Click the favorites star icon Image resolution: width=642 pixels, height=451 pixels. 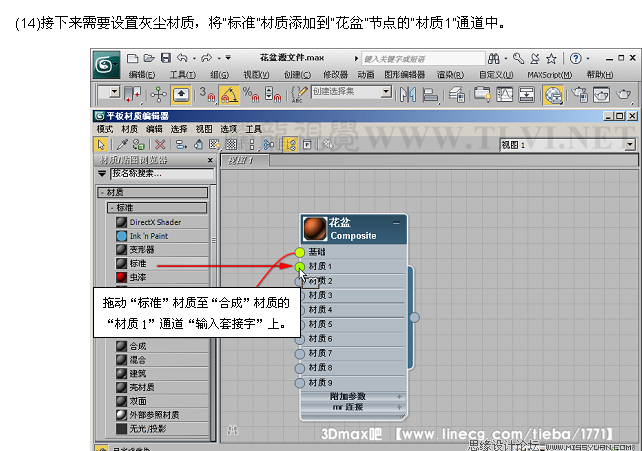pyautogui.click(x=552, y=59)
